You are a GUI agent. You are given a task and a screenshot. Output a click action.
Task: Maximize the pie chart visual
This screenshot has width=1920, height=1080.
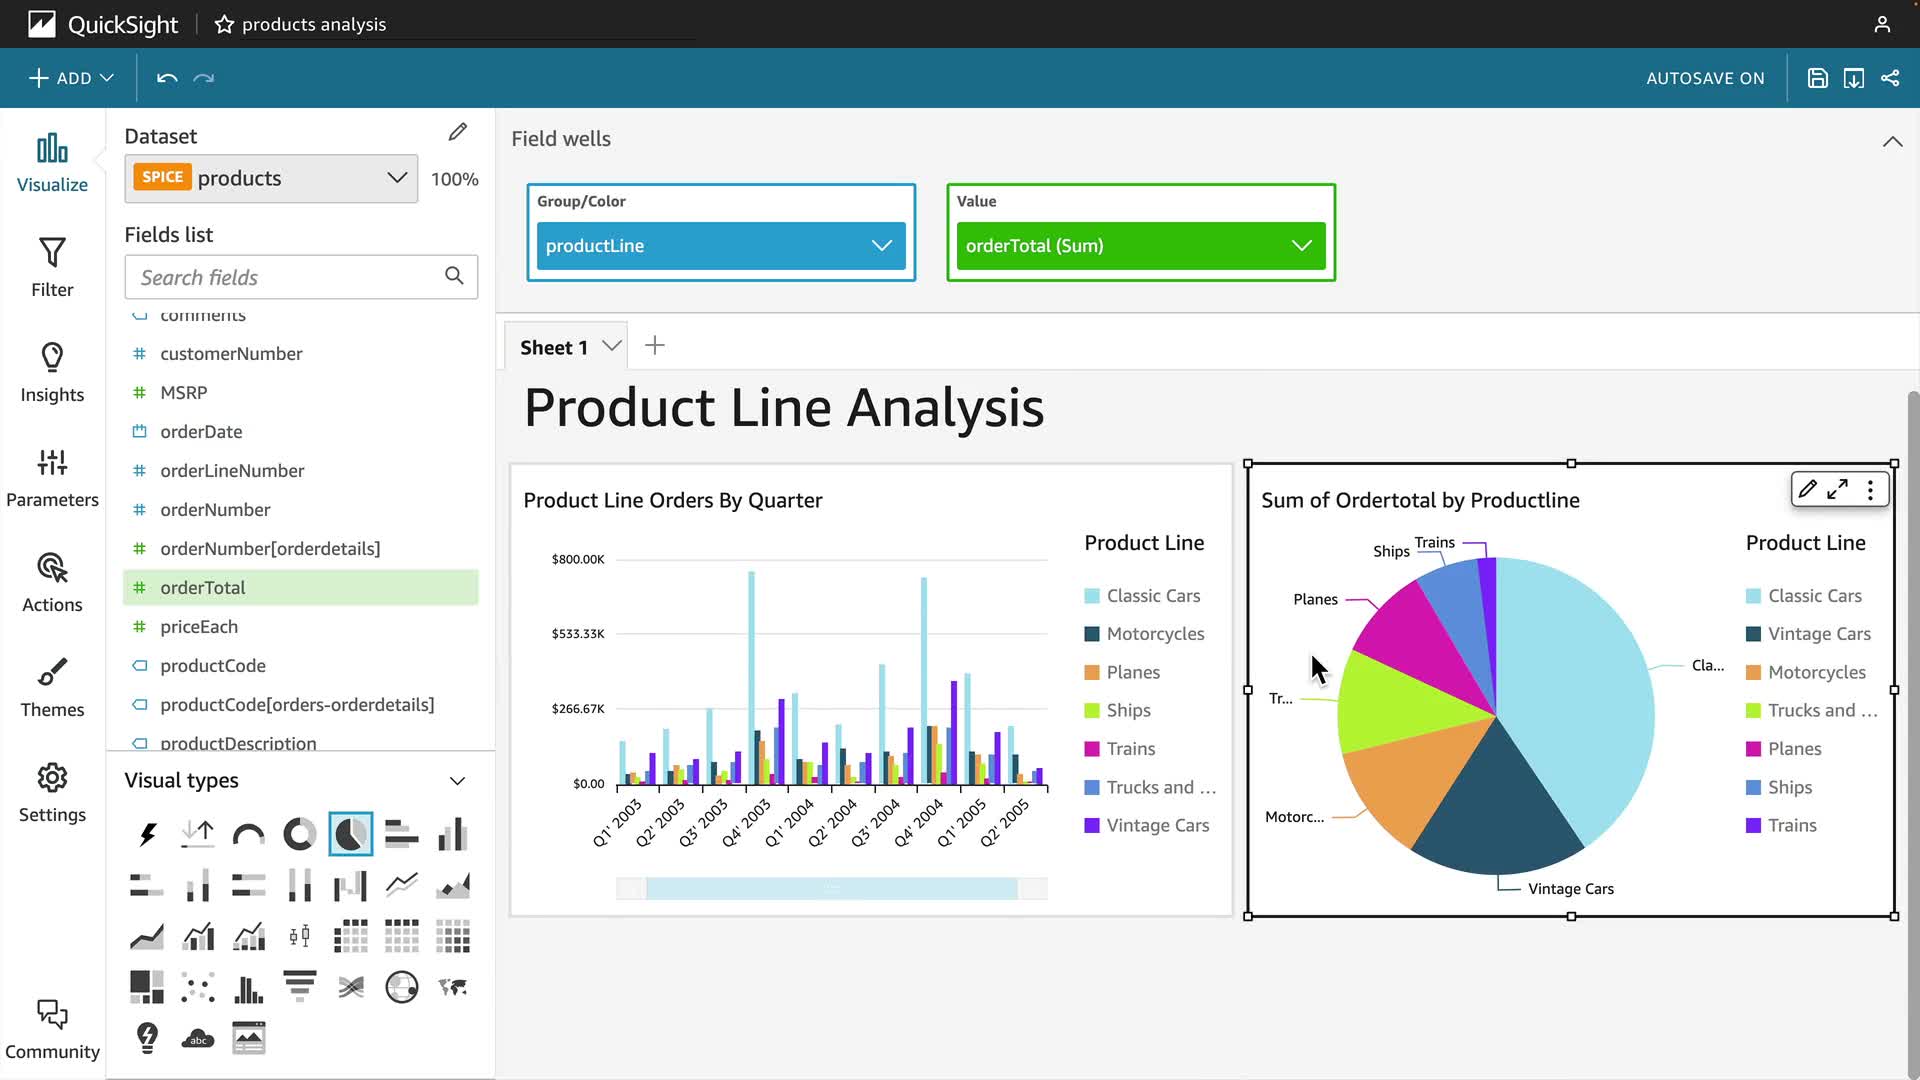click(x=1838, y=489)
